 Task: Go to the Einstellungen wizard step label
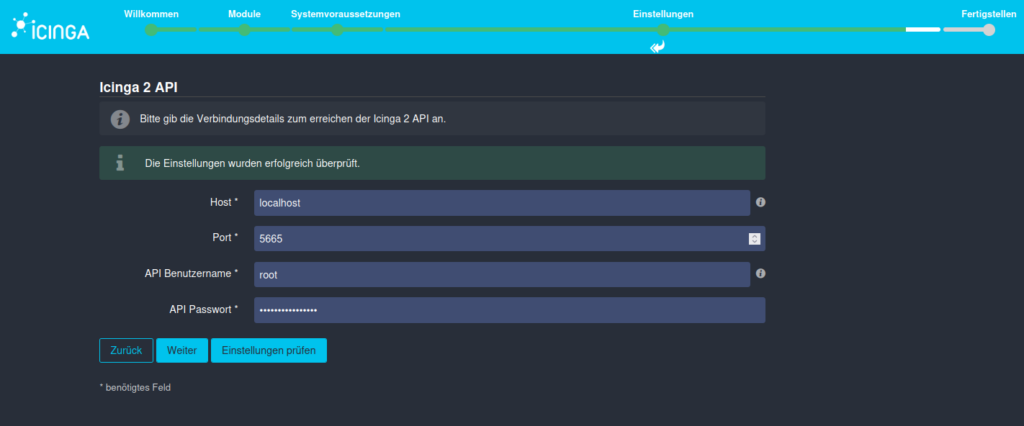click(x=663, y=14)
